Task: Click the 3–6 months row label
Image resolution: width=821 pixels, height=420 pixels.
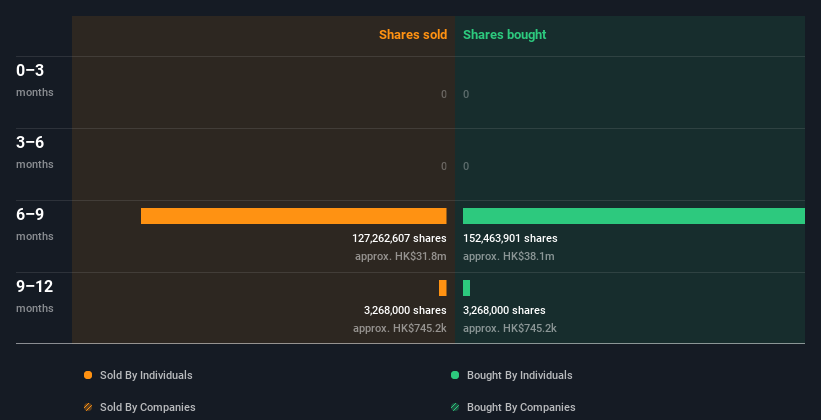Action: (x=35, y=152)
